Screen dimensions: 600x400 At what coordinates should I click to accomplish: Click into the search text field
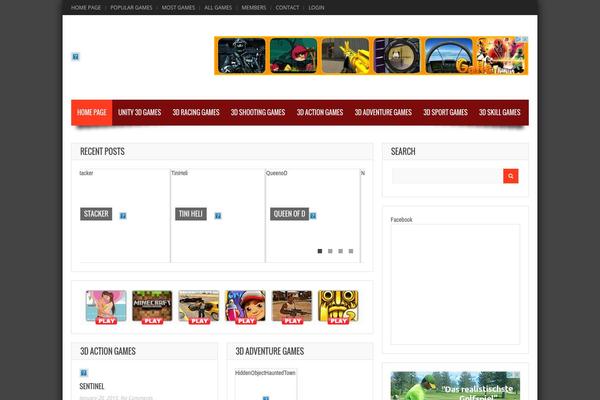447,176
